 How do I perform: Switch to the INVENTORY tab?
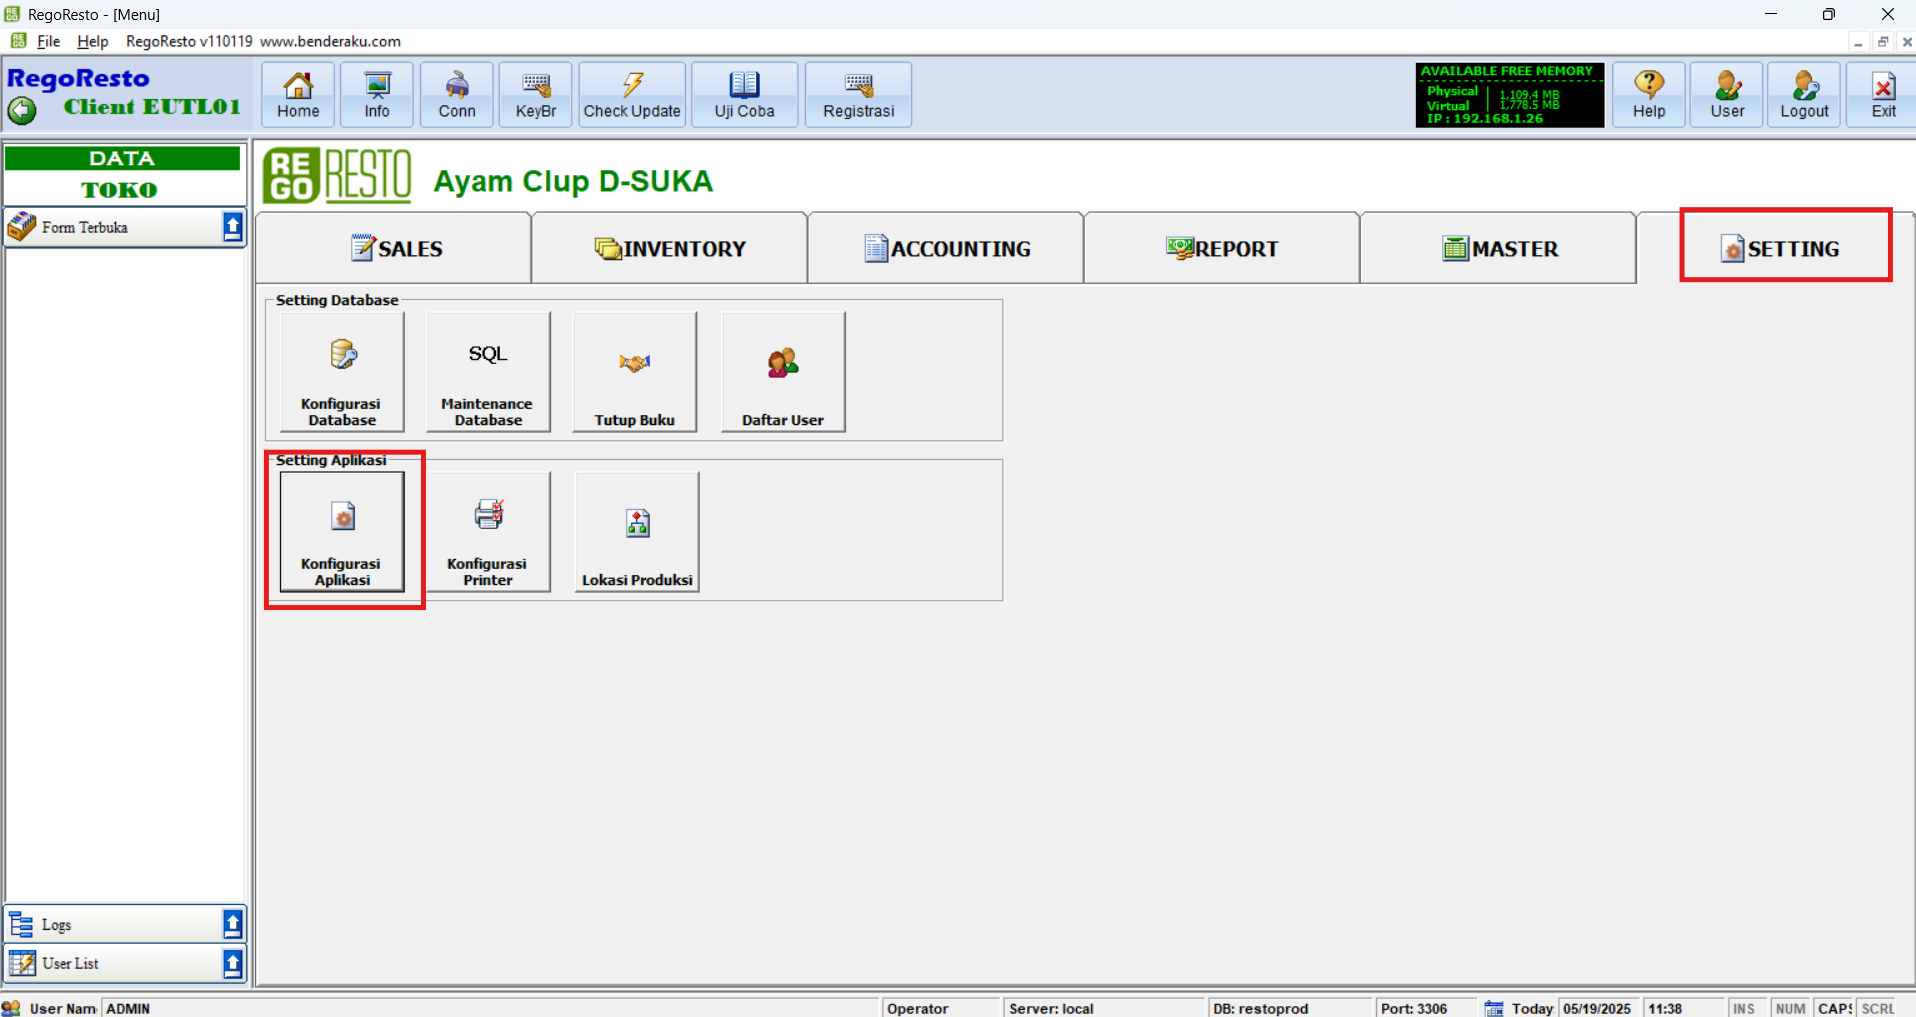670,248
